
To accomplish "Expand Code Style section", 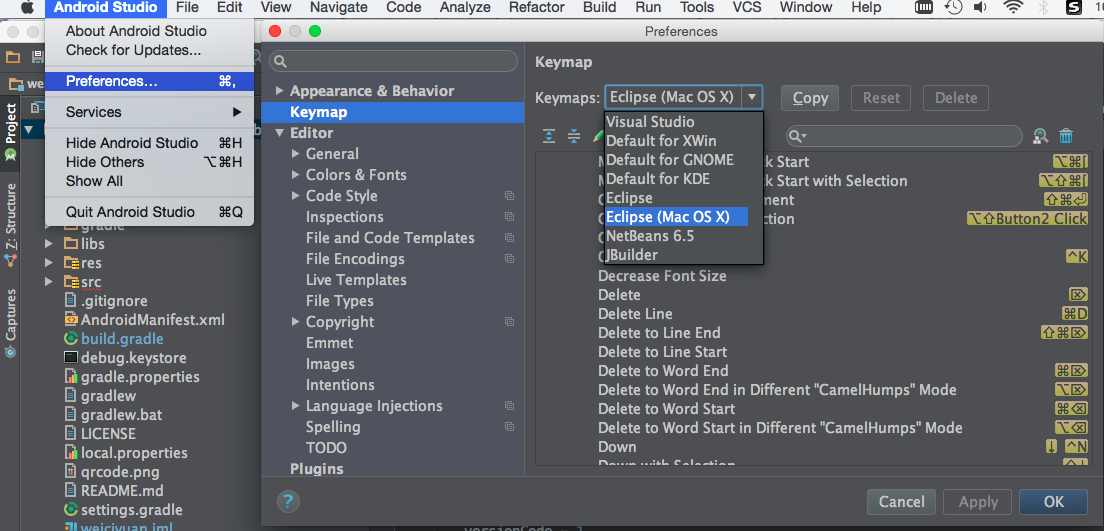I will [296, 196].
